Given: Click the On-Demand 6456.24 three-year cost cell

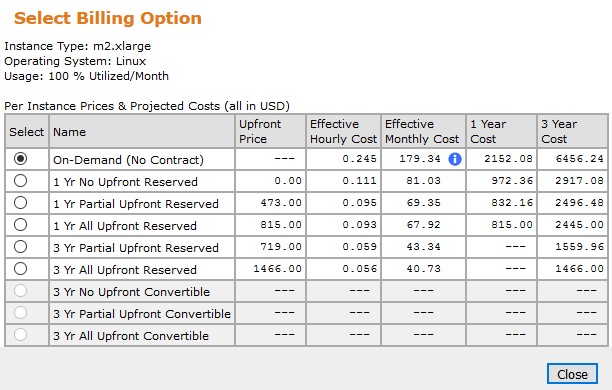Looking at the screenshot, I should pos(573,159).
